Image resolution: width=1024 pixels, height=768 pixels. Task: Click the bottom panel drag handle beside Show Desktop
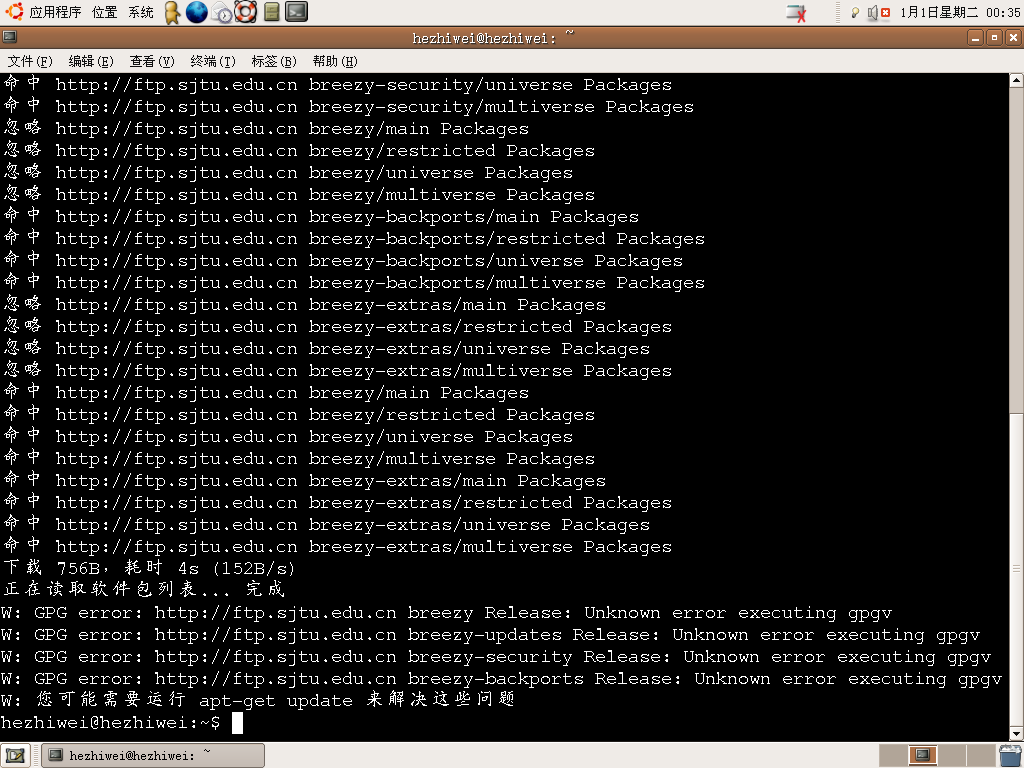click(x=35, y=756)
